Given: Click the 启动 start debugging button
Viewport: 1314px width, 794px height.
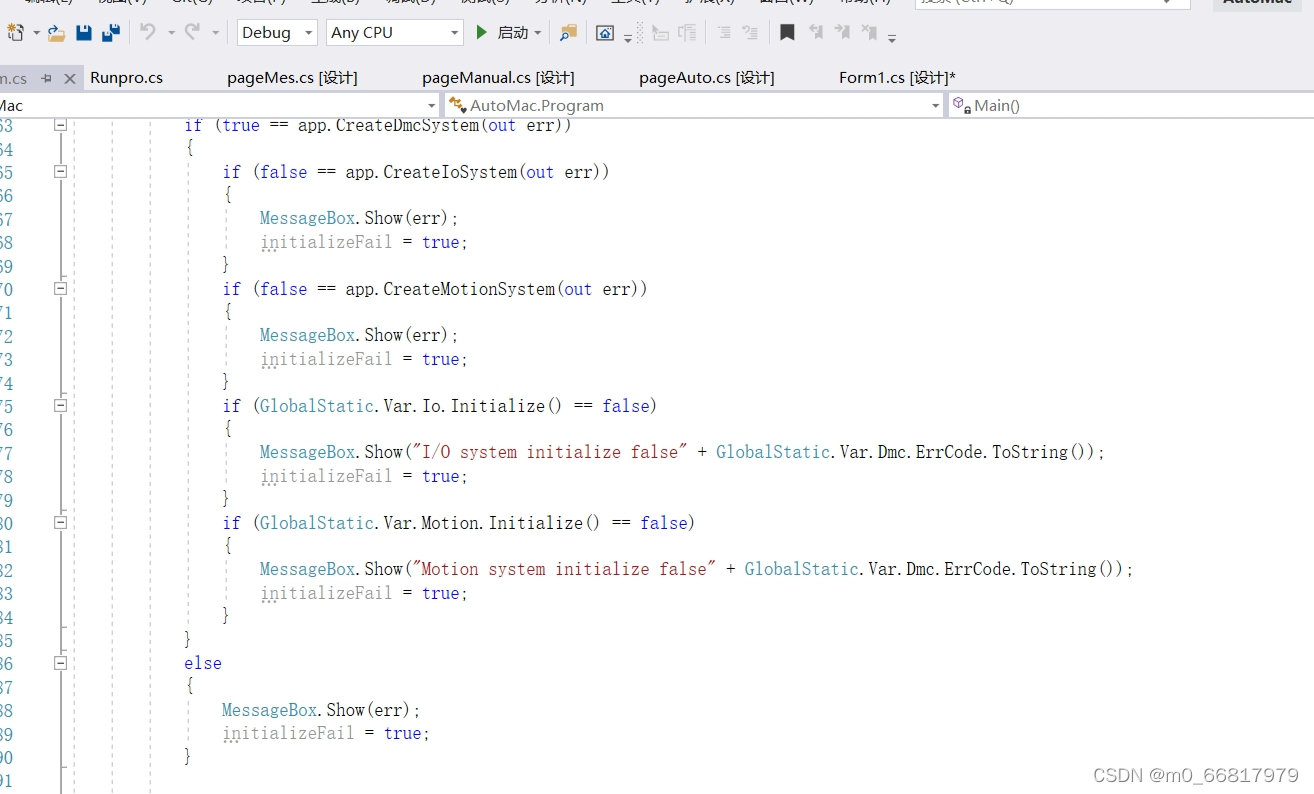Looking at the screenshot, I should coord(503,33).
